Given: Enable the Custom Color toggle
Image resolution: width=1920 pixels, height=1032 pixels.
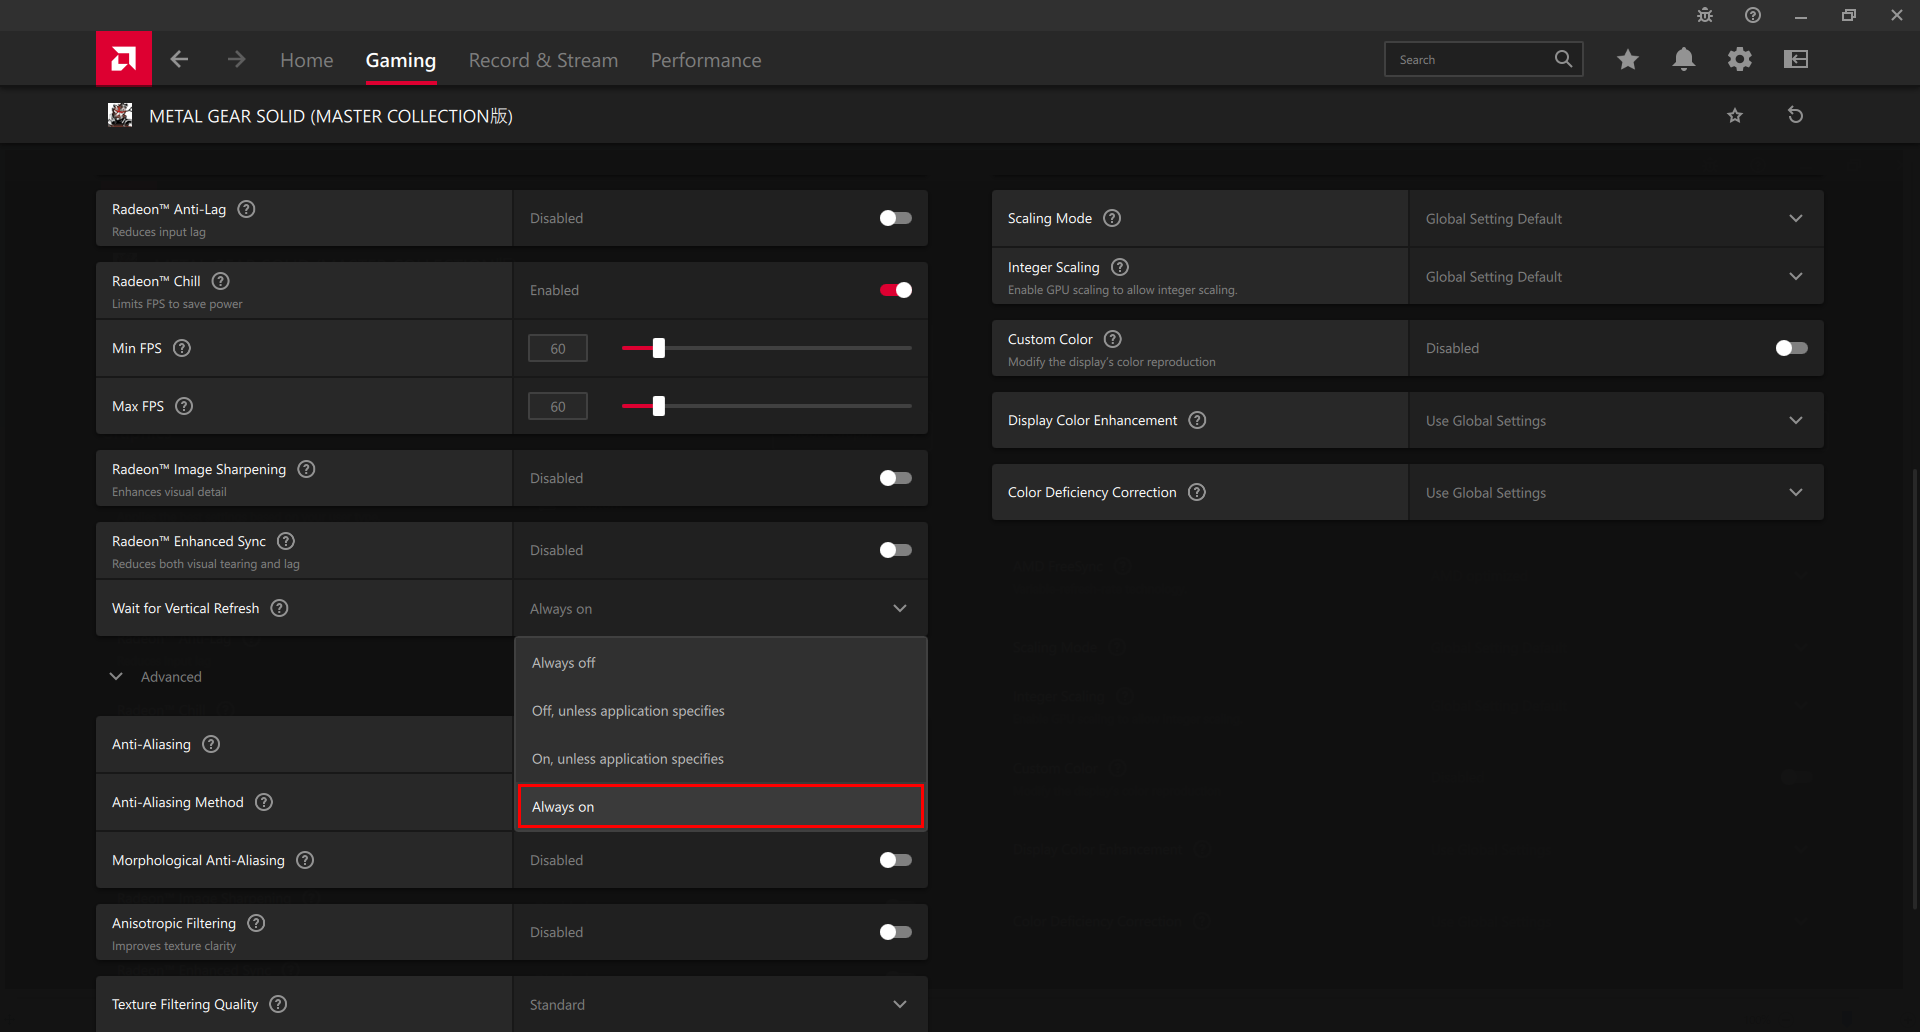Looking at the screenshot, I should click(1791, 348).
